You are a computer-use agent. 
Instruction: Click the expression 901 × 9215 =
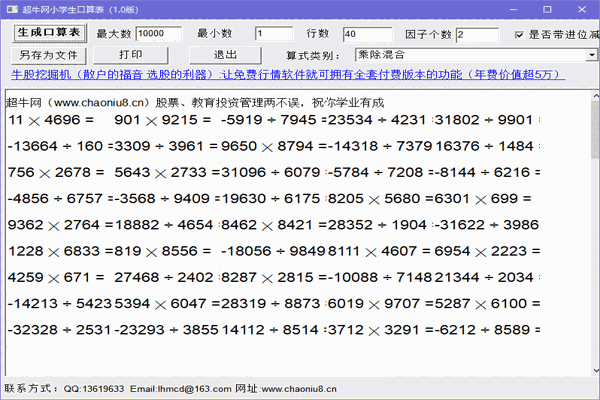click(163, 120)
